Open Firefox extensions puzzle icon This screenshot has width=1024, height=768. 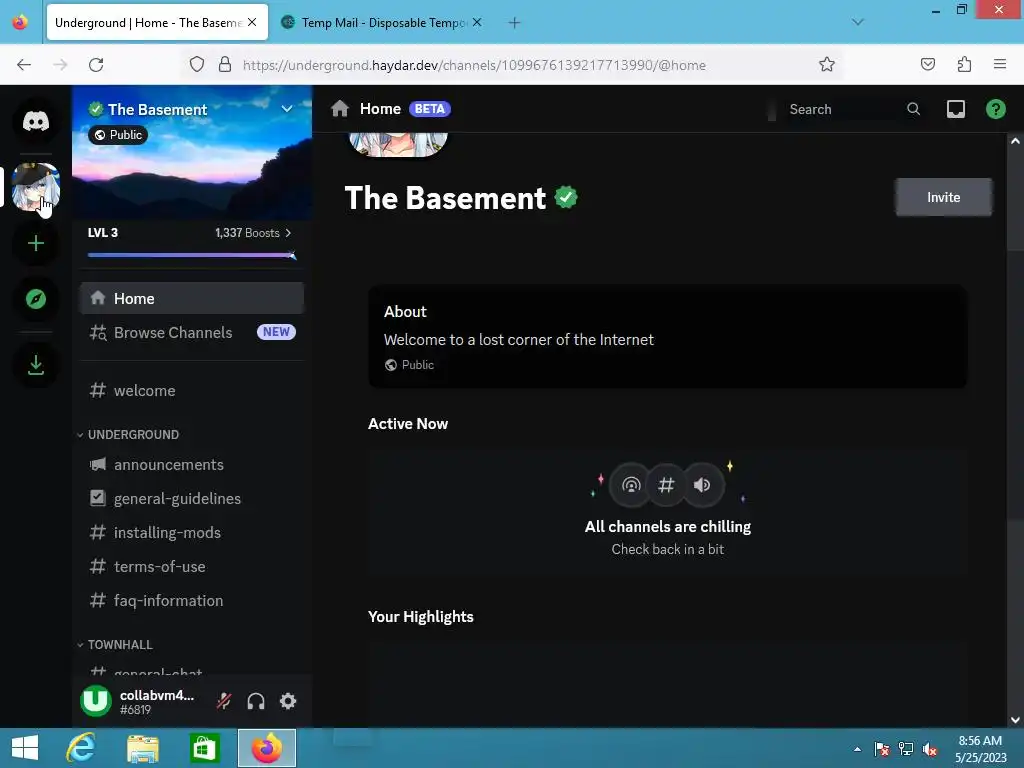(x=964, y=65)
